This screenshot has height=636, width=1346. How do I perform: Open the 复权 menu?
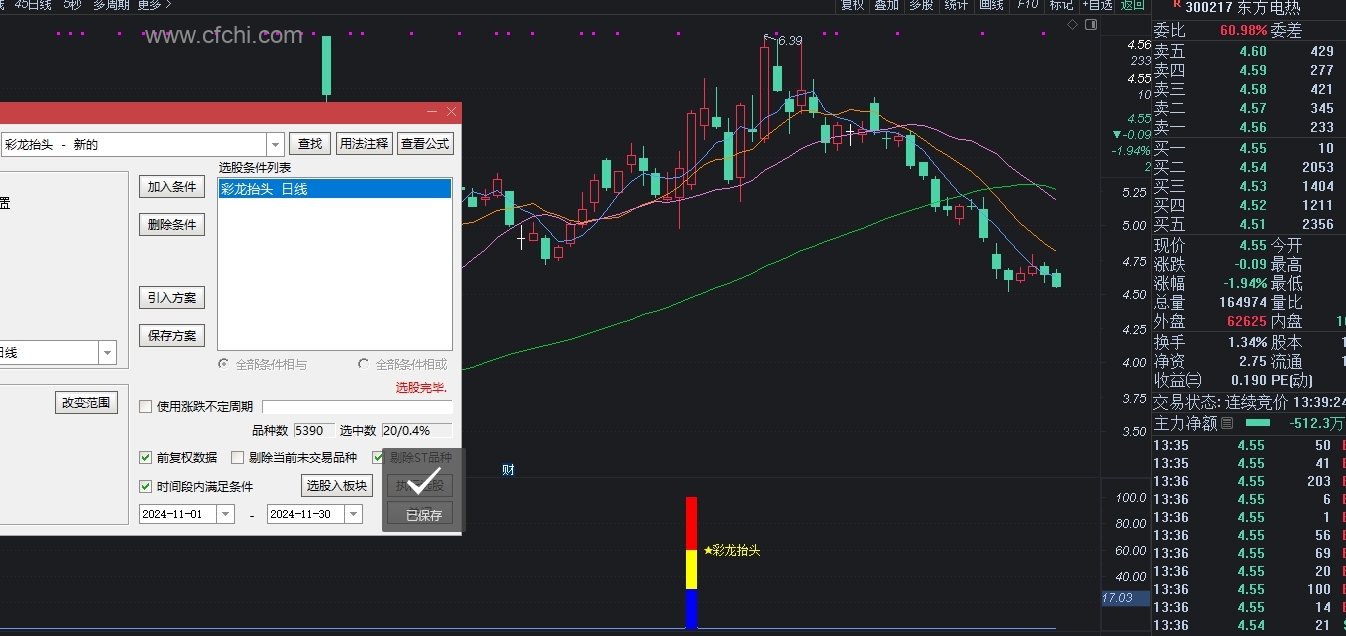pyautogui.click(x=852, y=5)
